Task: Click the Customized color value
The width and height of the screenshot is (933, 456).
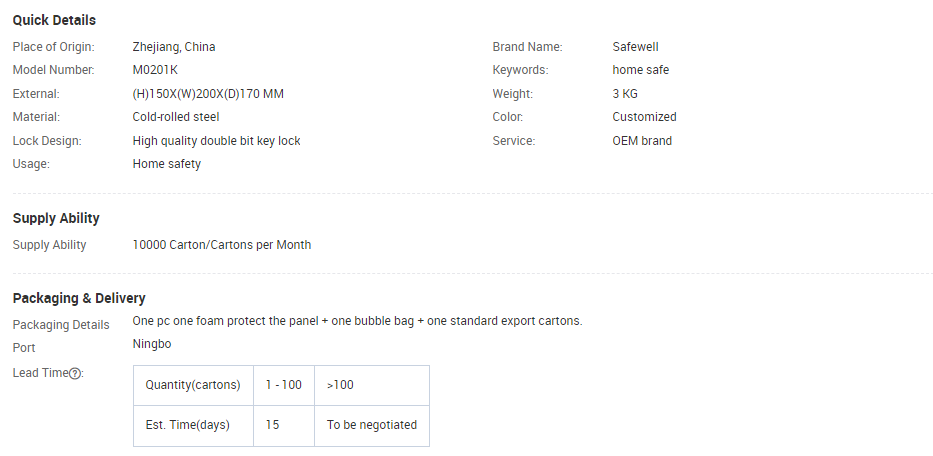Action: 644,117
